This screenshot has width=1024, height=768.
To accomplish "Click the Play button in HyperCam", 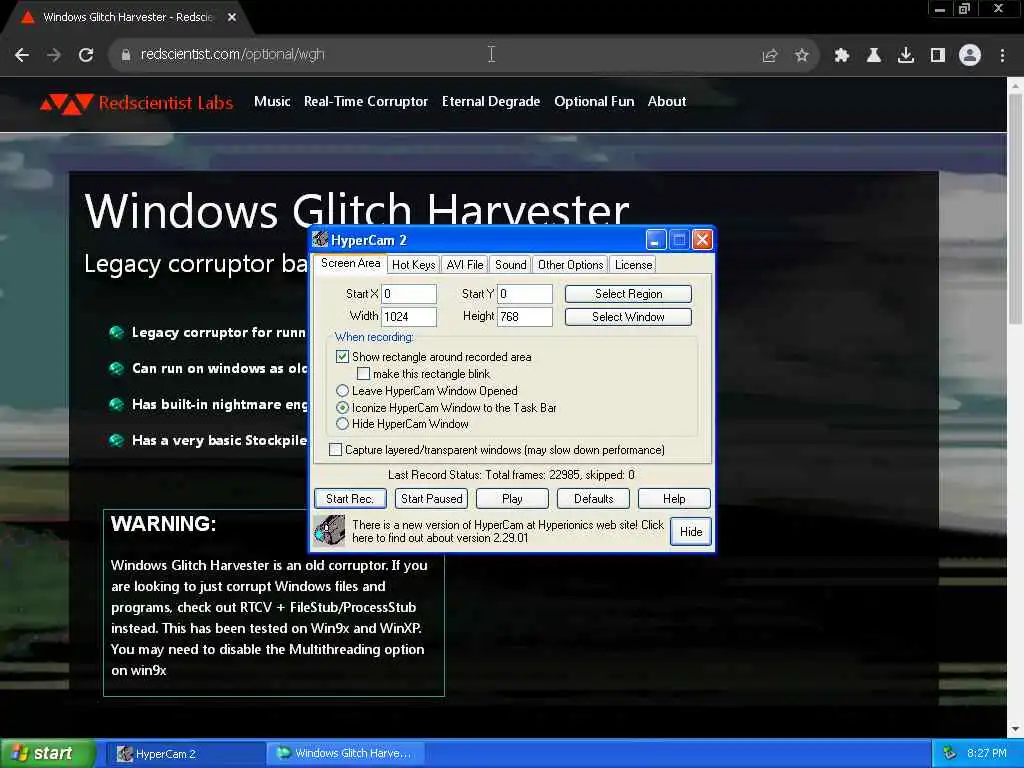I will pyautogui.click(x=512, y=498).
